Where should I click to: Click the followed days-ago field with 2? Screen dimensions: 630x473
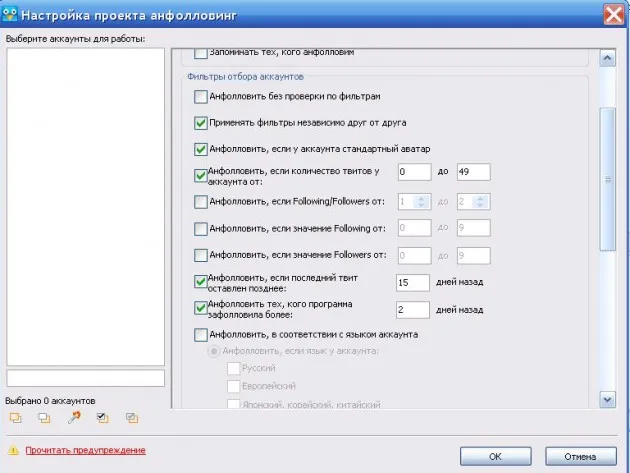(413, 310)
